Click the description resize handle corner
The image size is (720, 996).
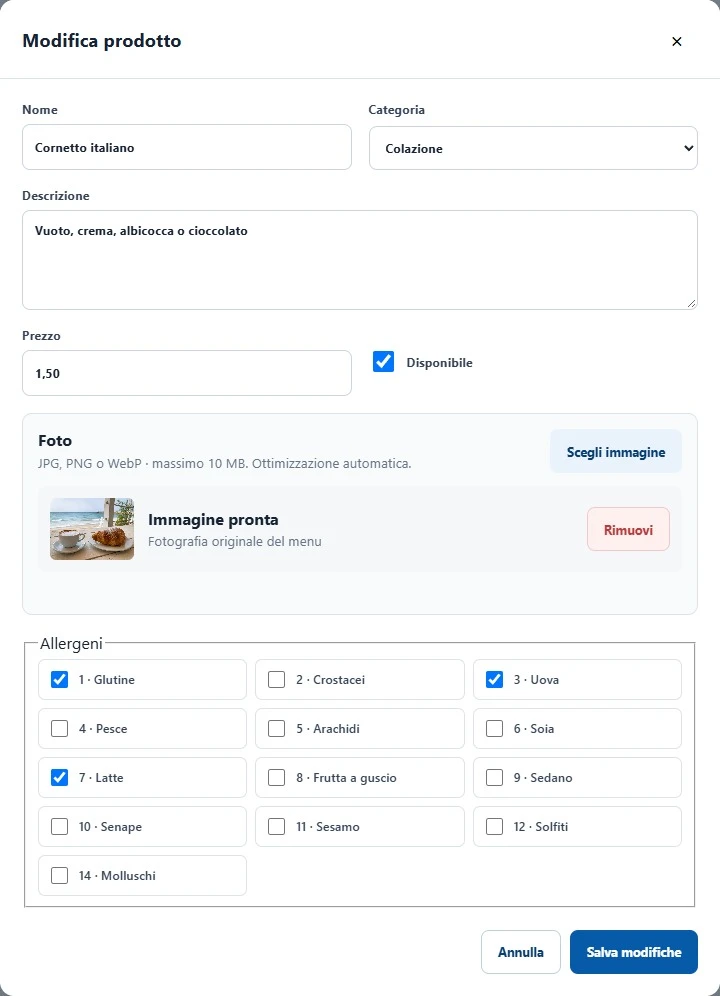point(691,303)
